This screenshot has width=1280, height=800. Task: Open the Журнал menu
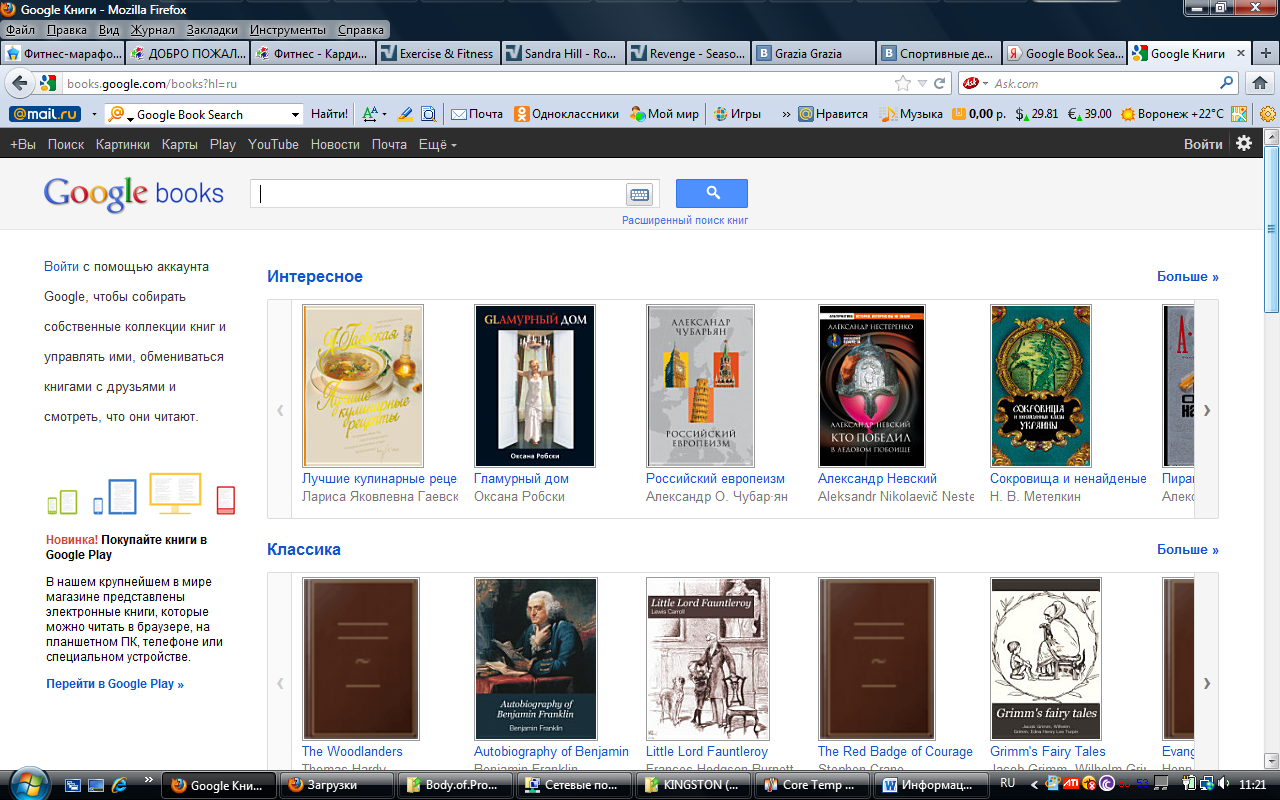coord(152,30)
